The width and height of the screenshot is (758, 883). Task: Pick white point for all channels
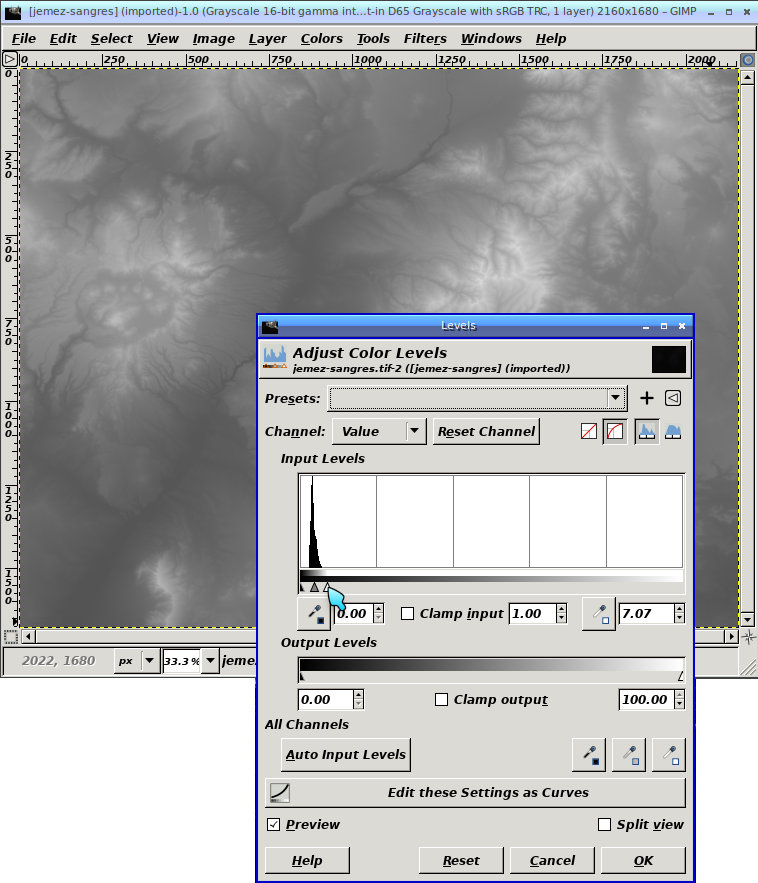click(x=669, y=755)
